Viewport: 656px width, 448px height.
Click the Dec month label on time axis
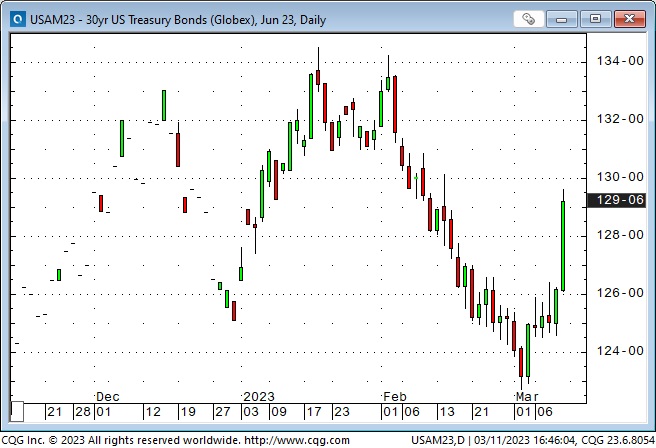click(108, 397)
